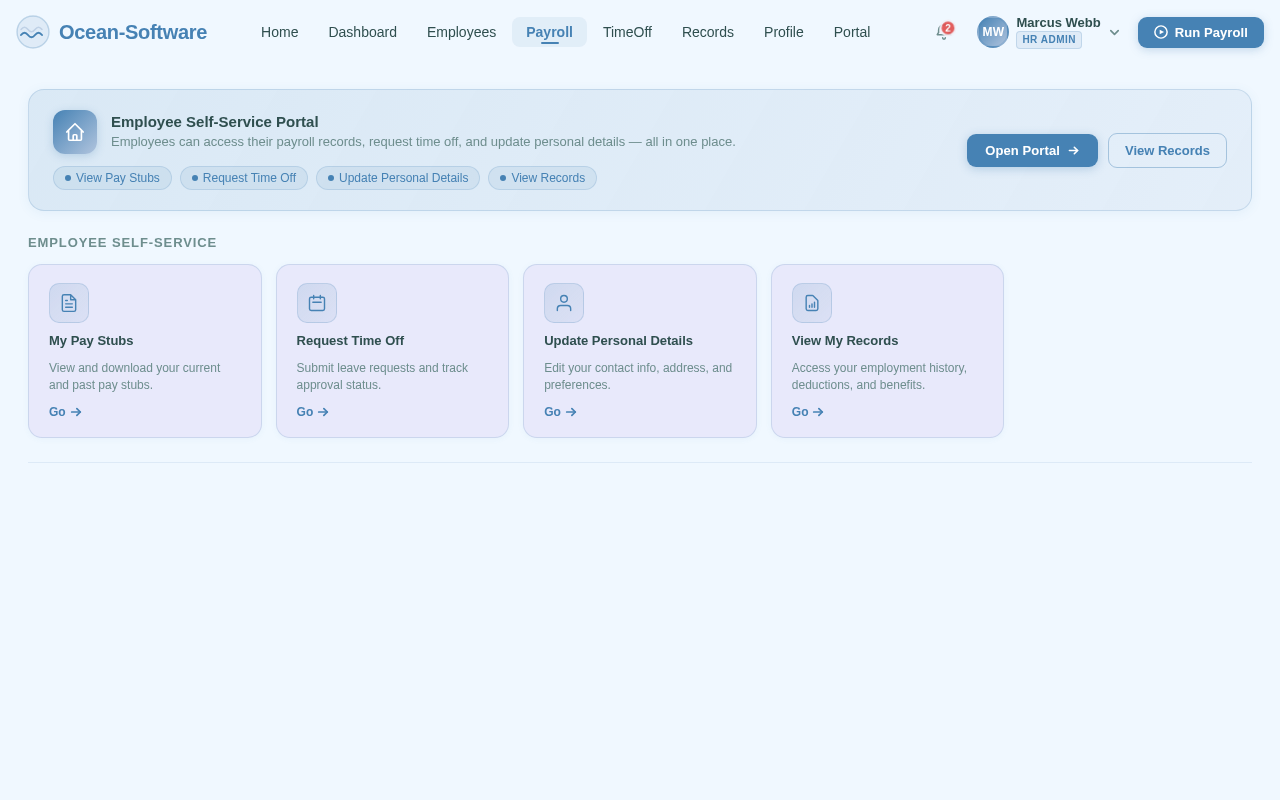Select the View Pay Stubs pill in the banner
The height and width of the screenshot is (800, 1280).
point(112,178)
